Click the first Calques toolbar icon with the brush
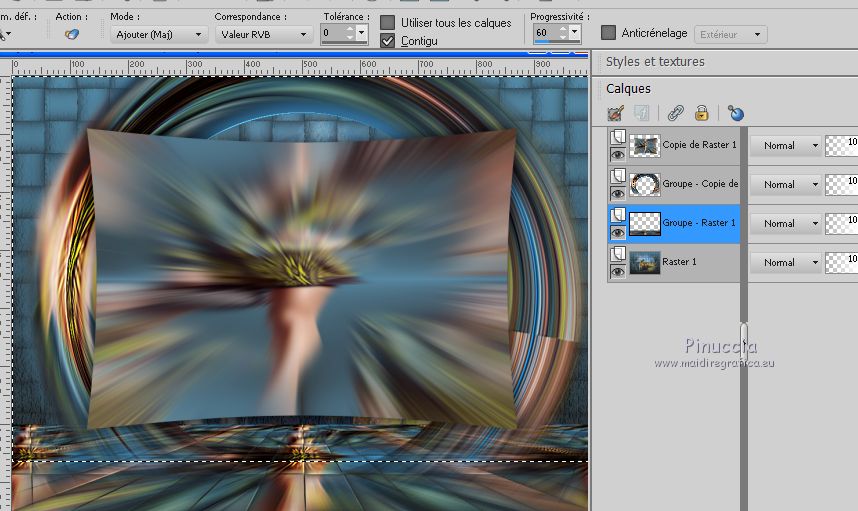Viewport: 858px width, 511px height. tap(615, 113)
